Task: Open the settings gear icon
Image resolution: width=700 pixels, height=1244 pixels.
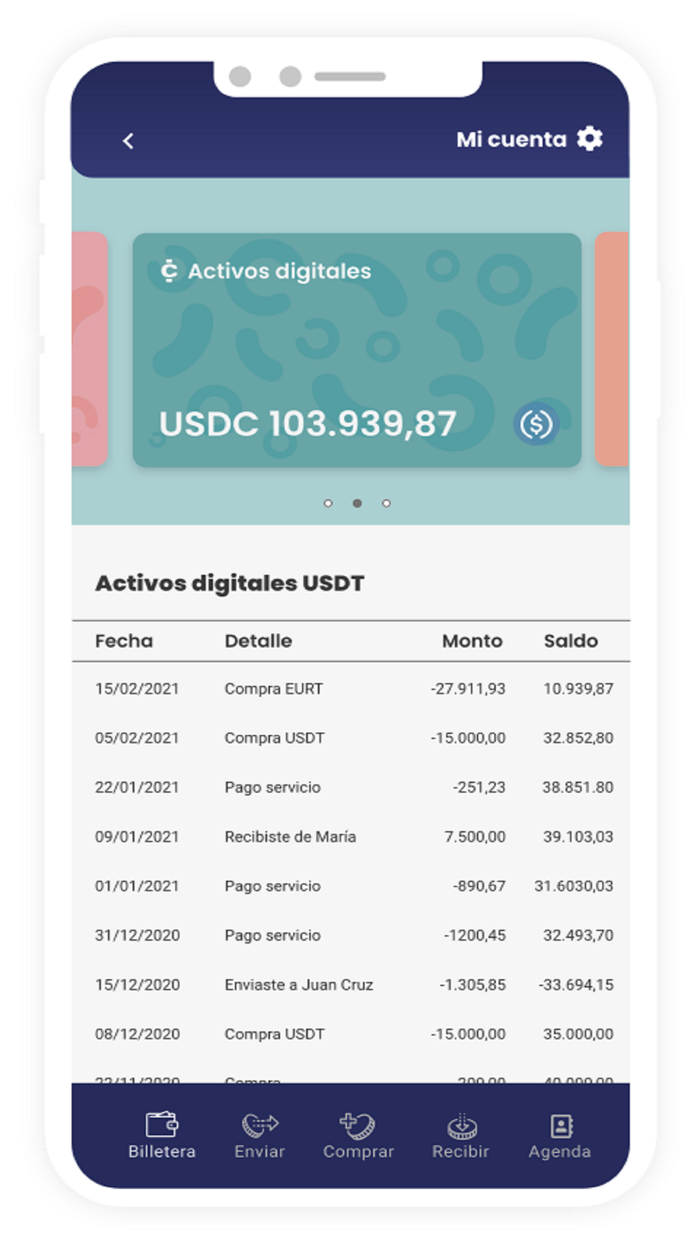Action: pyautogui.click(x=591, y=139)
